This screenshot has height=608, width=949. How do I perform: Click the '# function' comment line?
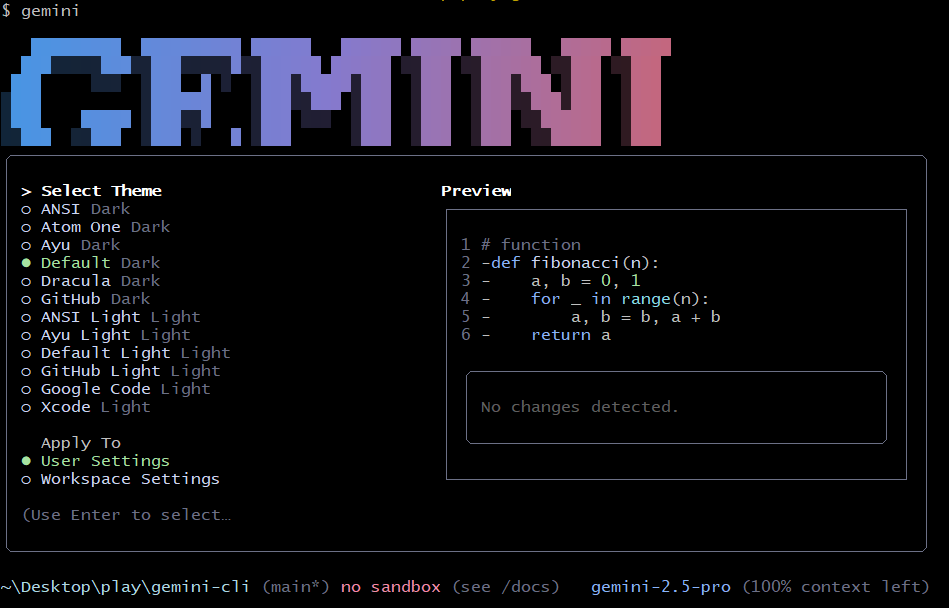tap(531, 245)
